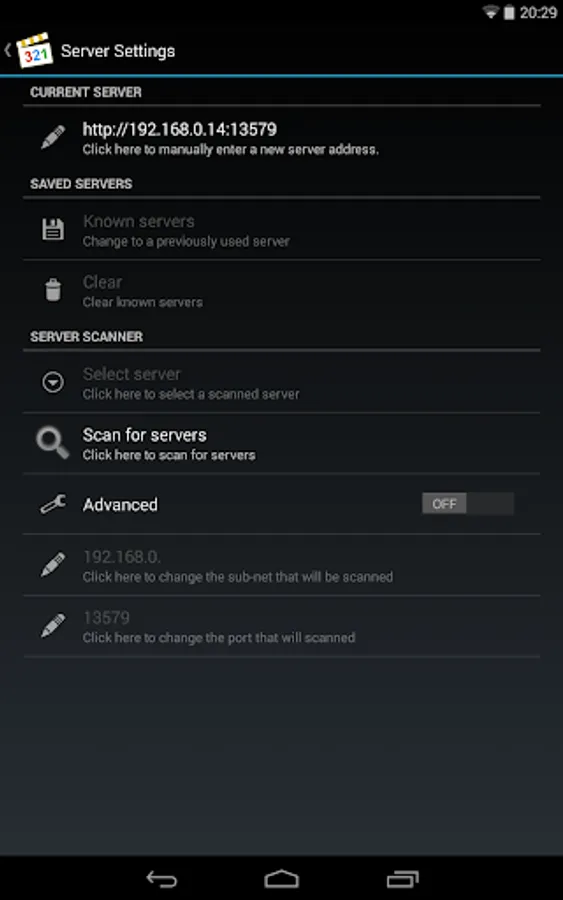Tap the pencil icon beside 192.168.0. sub-net
The width and height of the screenshot is (563, 900).
(x=53, y=565)
